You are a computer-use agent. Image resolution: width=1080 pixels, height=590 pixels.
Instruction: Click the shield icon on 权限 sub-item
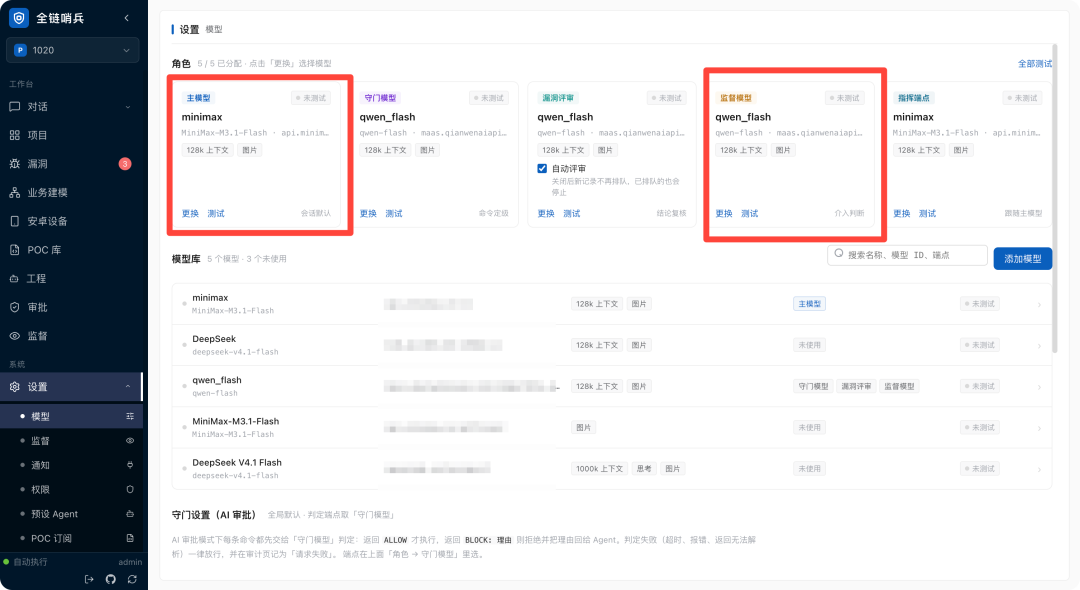click(x=129, y=489)
